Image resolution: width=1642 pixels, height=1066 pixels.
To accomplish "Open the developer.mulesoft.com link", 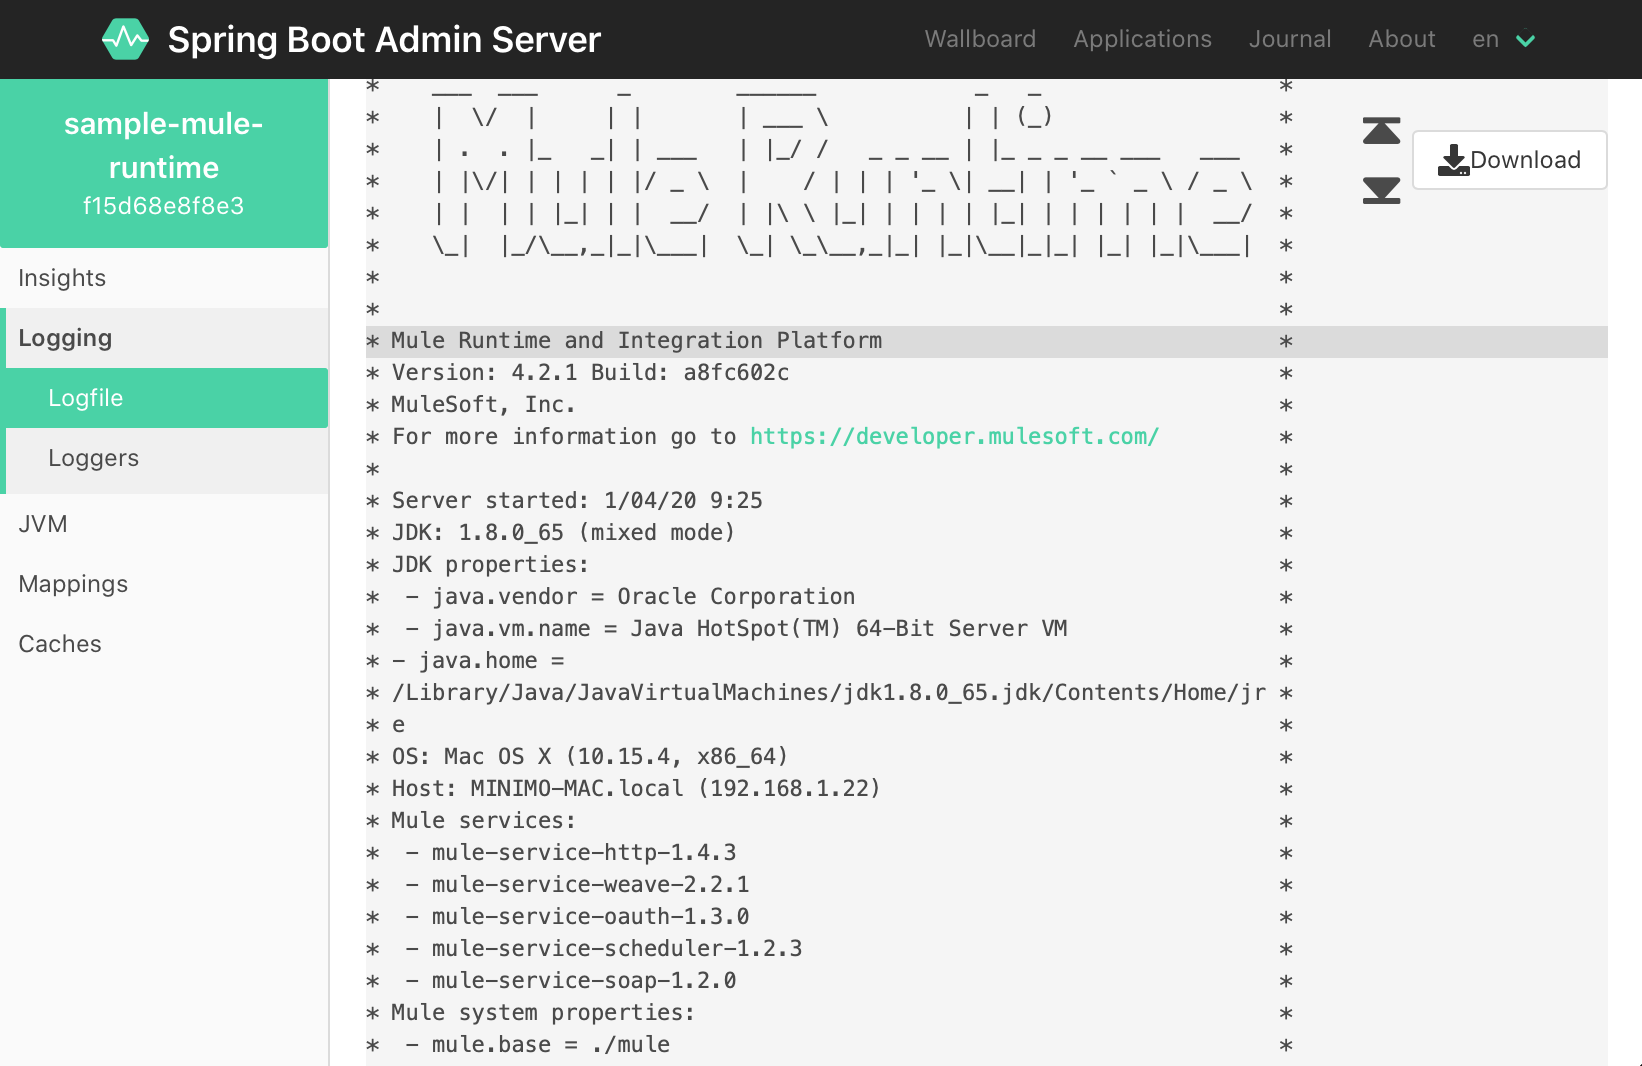I will pyautogui.click(x=954, y=436).
